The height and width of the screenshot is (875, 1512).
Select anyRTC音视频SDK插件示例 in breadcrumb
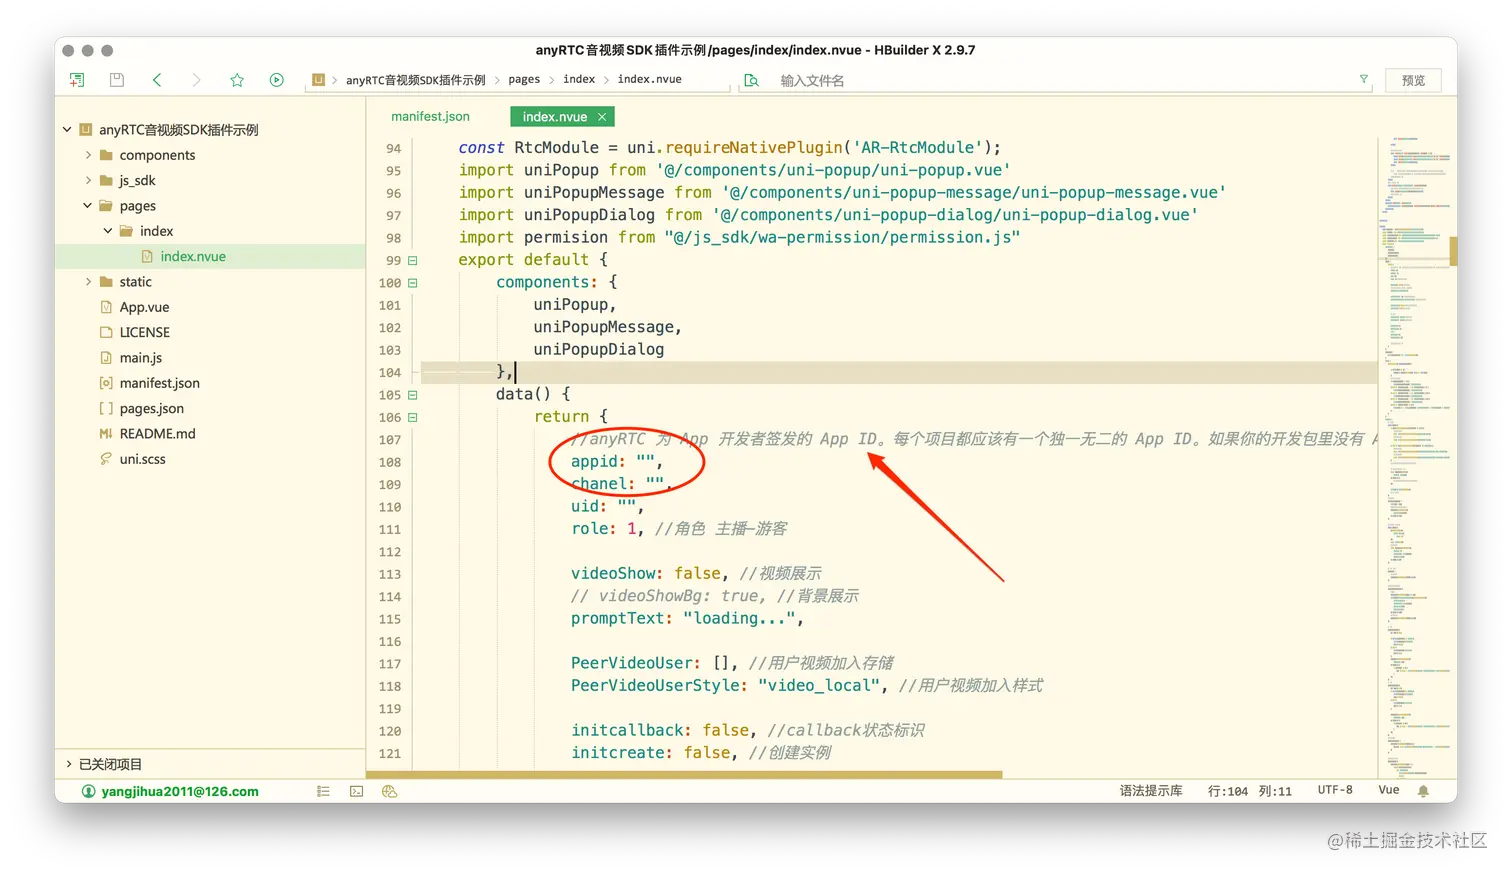416,80
